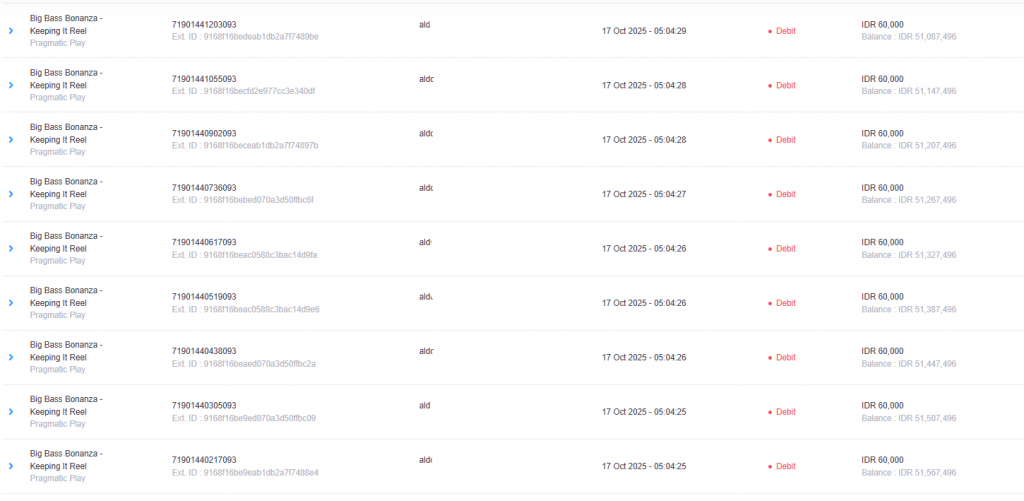Click the balance IDR 51,567,496
1024x501 pixels.
(909, 472)
